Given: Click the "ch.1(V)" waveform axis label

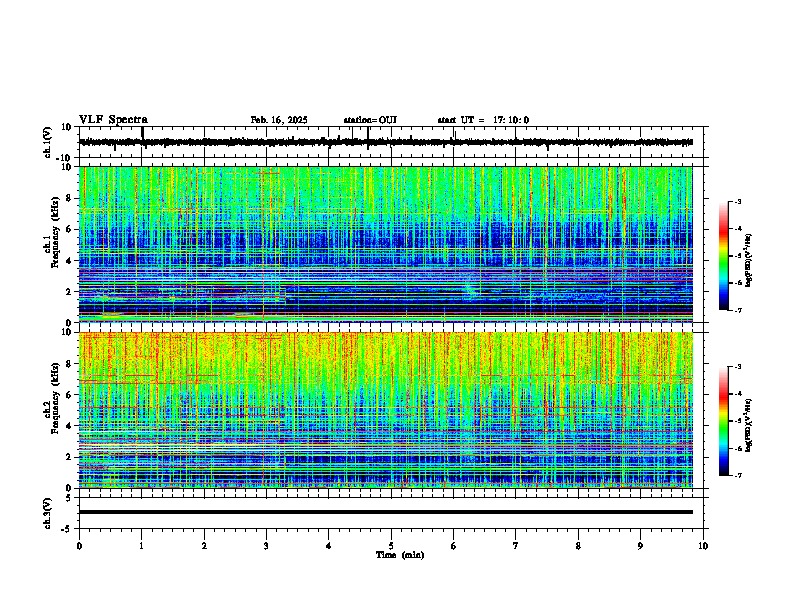Looking at the screenshot, I should point(48,142).
